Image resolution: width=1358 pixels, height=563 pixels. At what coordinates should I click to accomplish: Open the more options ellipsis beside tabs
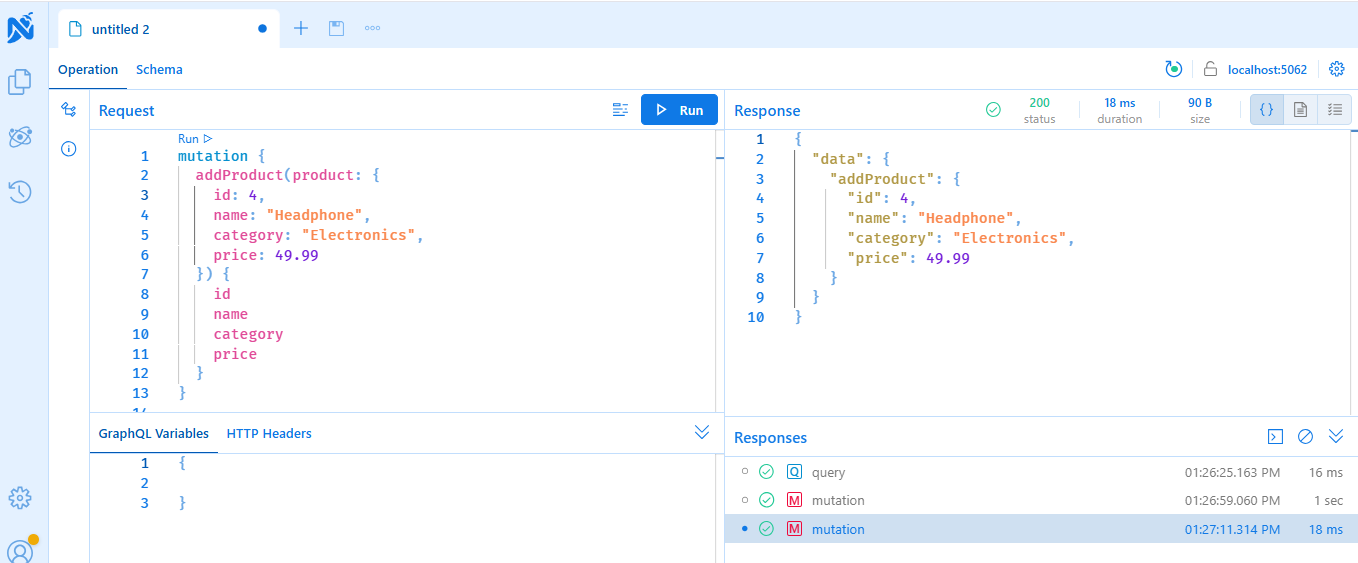(x=372, y=28)
